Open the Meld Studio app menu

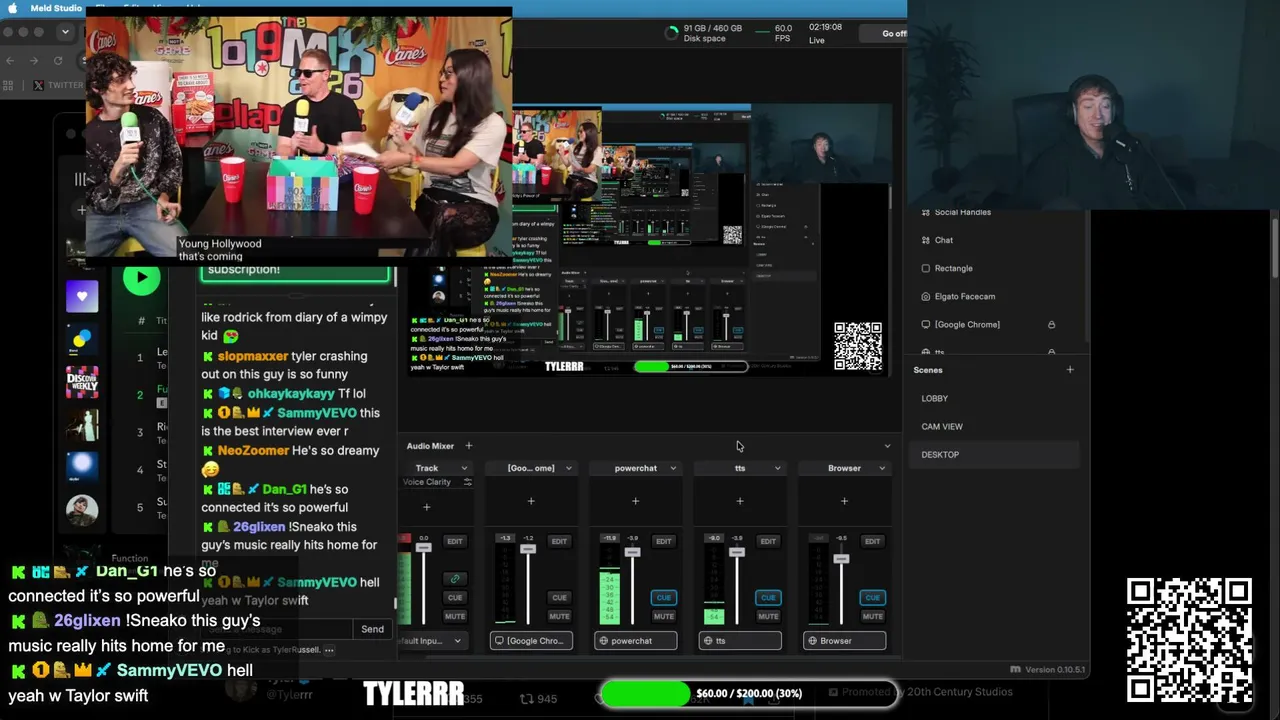coord(56,8)
